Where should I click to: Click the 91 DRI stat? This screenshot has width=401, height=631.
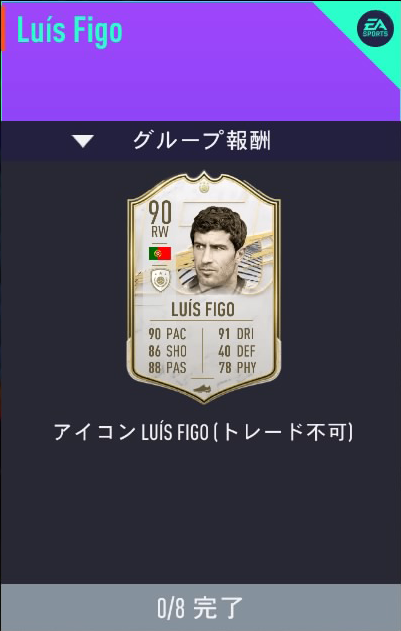click(236, 334)
